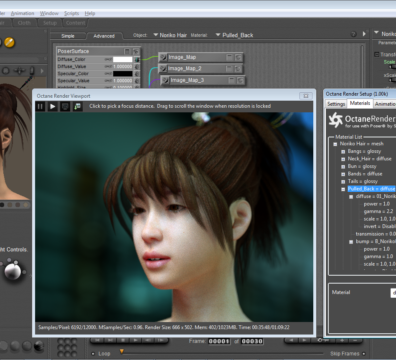Collapse Image_Map node window button
The width and height of the screenshot is (396, 360).
coord(229,57)
